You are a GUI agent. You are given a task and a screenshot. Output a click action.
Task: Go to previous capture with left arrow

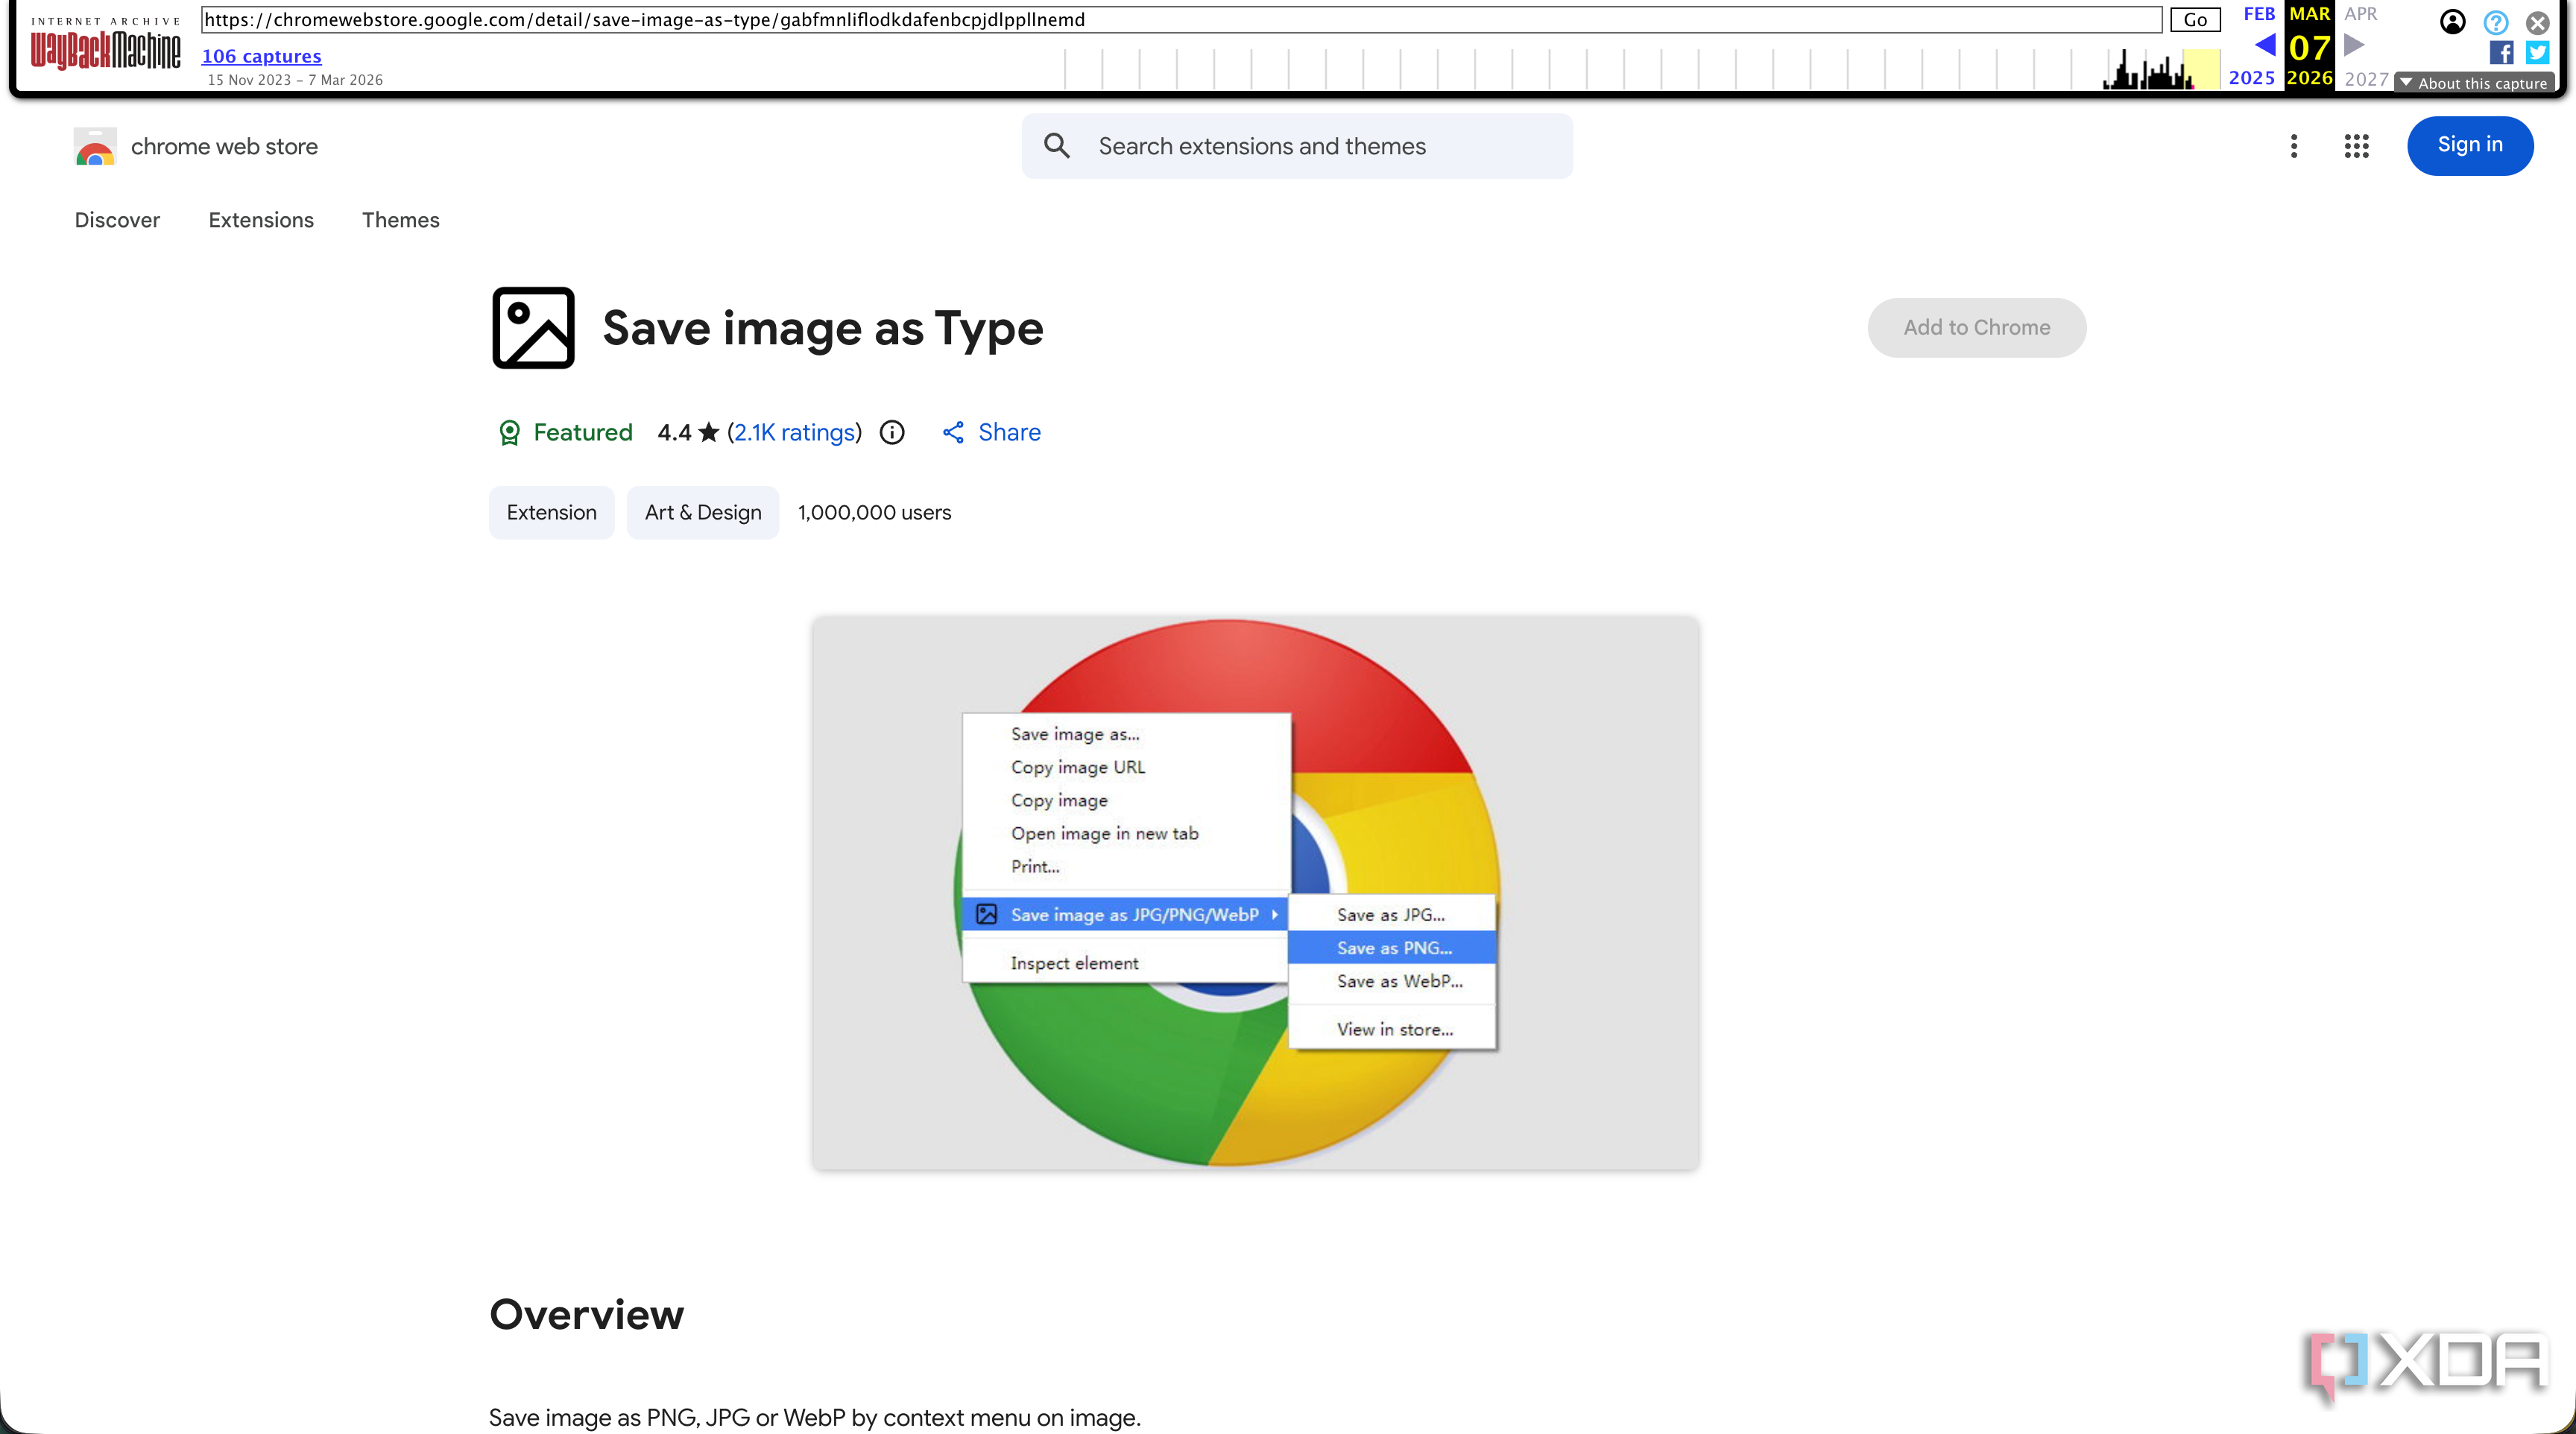(x=2265, y=45)
